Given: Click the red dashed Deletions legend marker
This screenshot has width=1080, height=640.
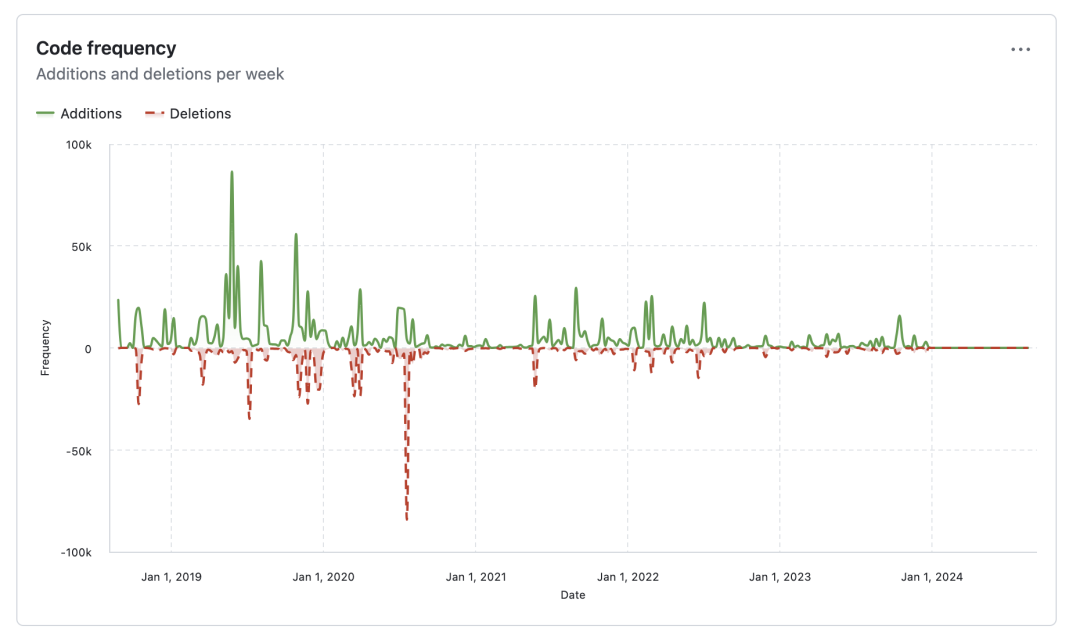Looking at the screenshot, I should 155,114.
